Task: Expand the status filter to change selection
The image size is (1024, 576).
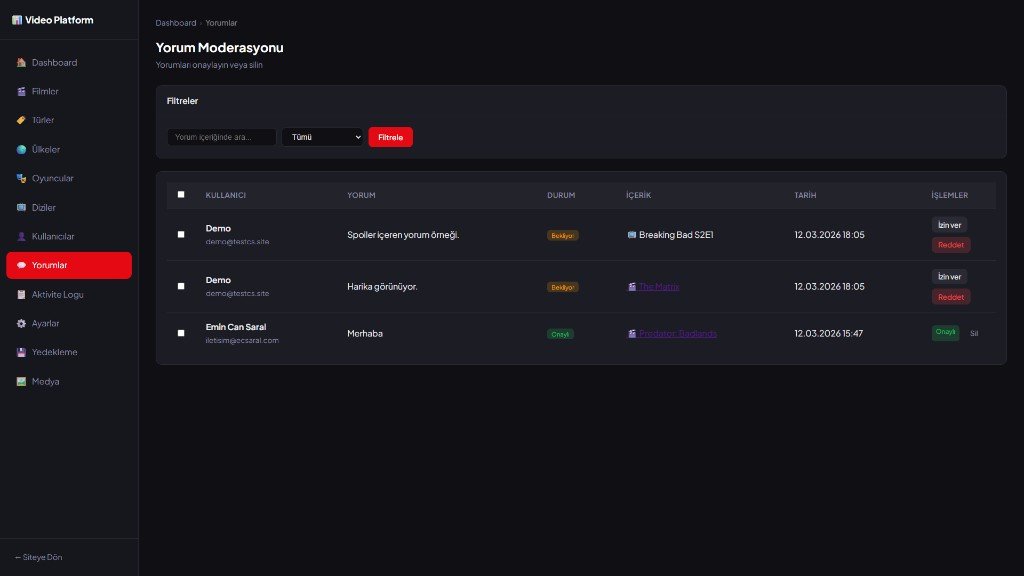Action: [322, 137]
